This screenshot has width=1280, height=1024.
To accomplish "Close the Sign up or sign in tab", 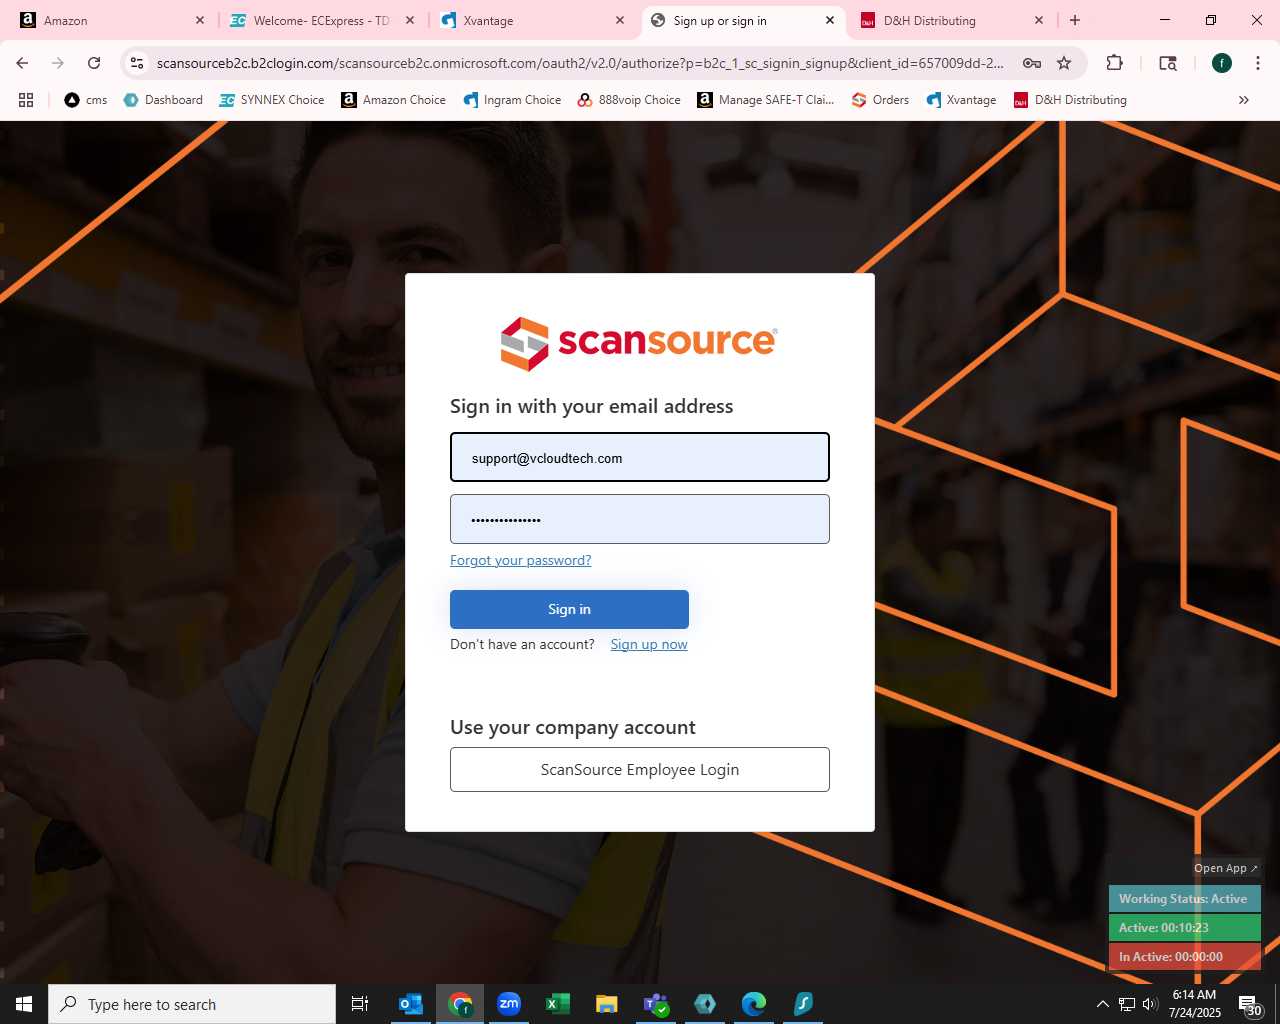I will click(830, 20).
